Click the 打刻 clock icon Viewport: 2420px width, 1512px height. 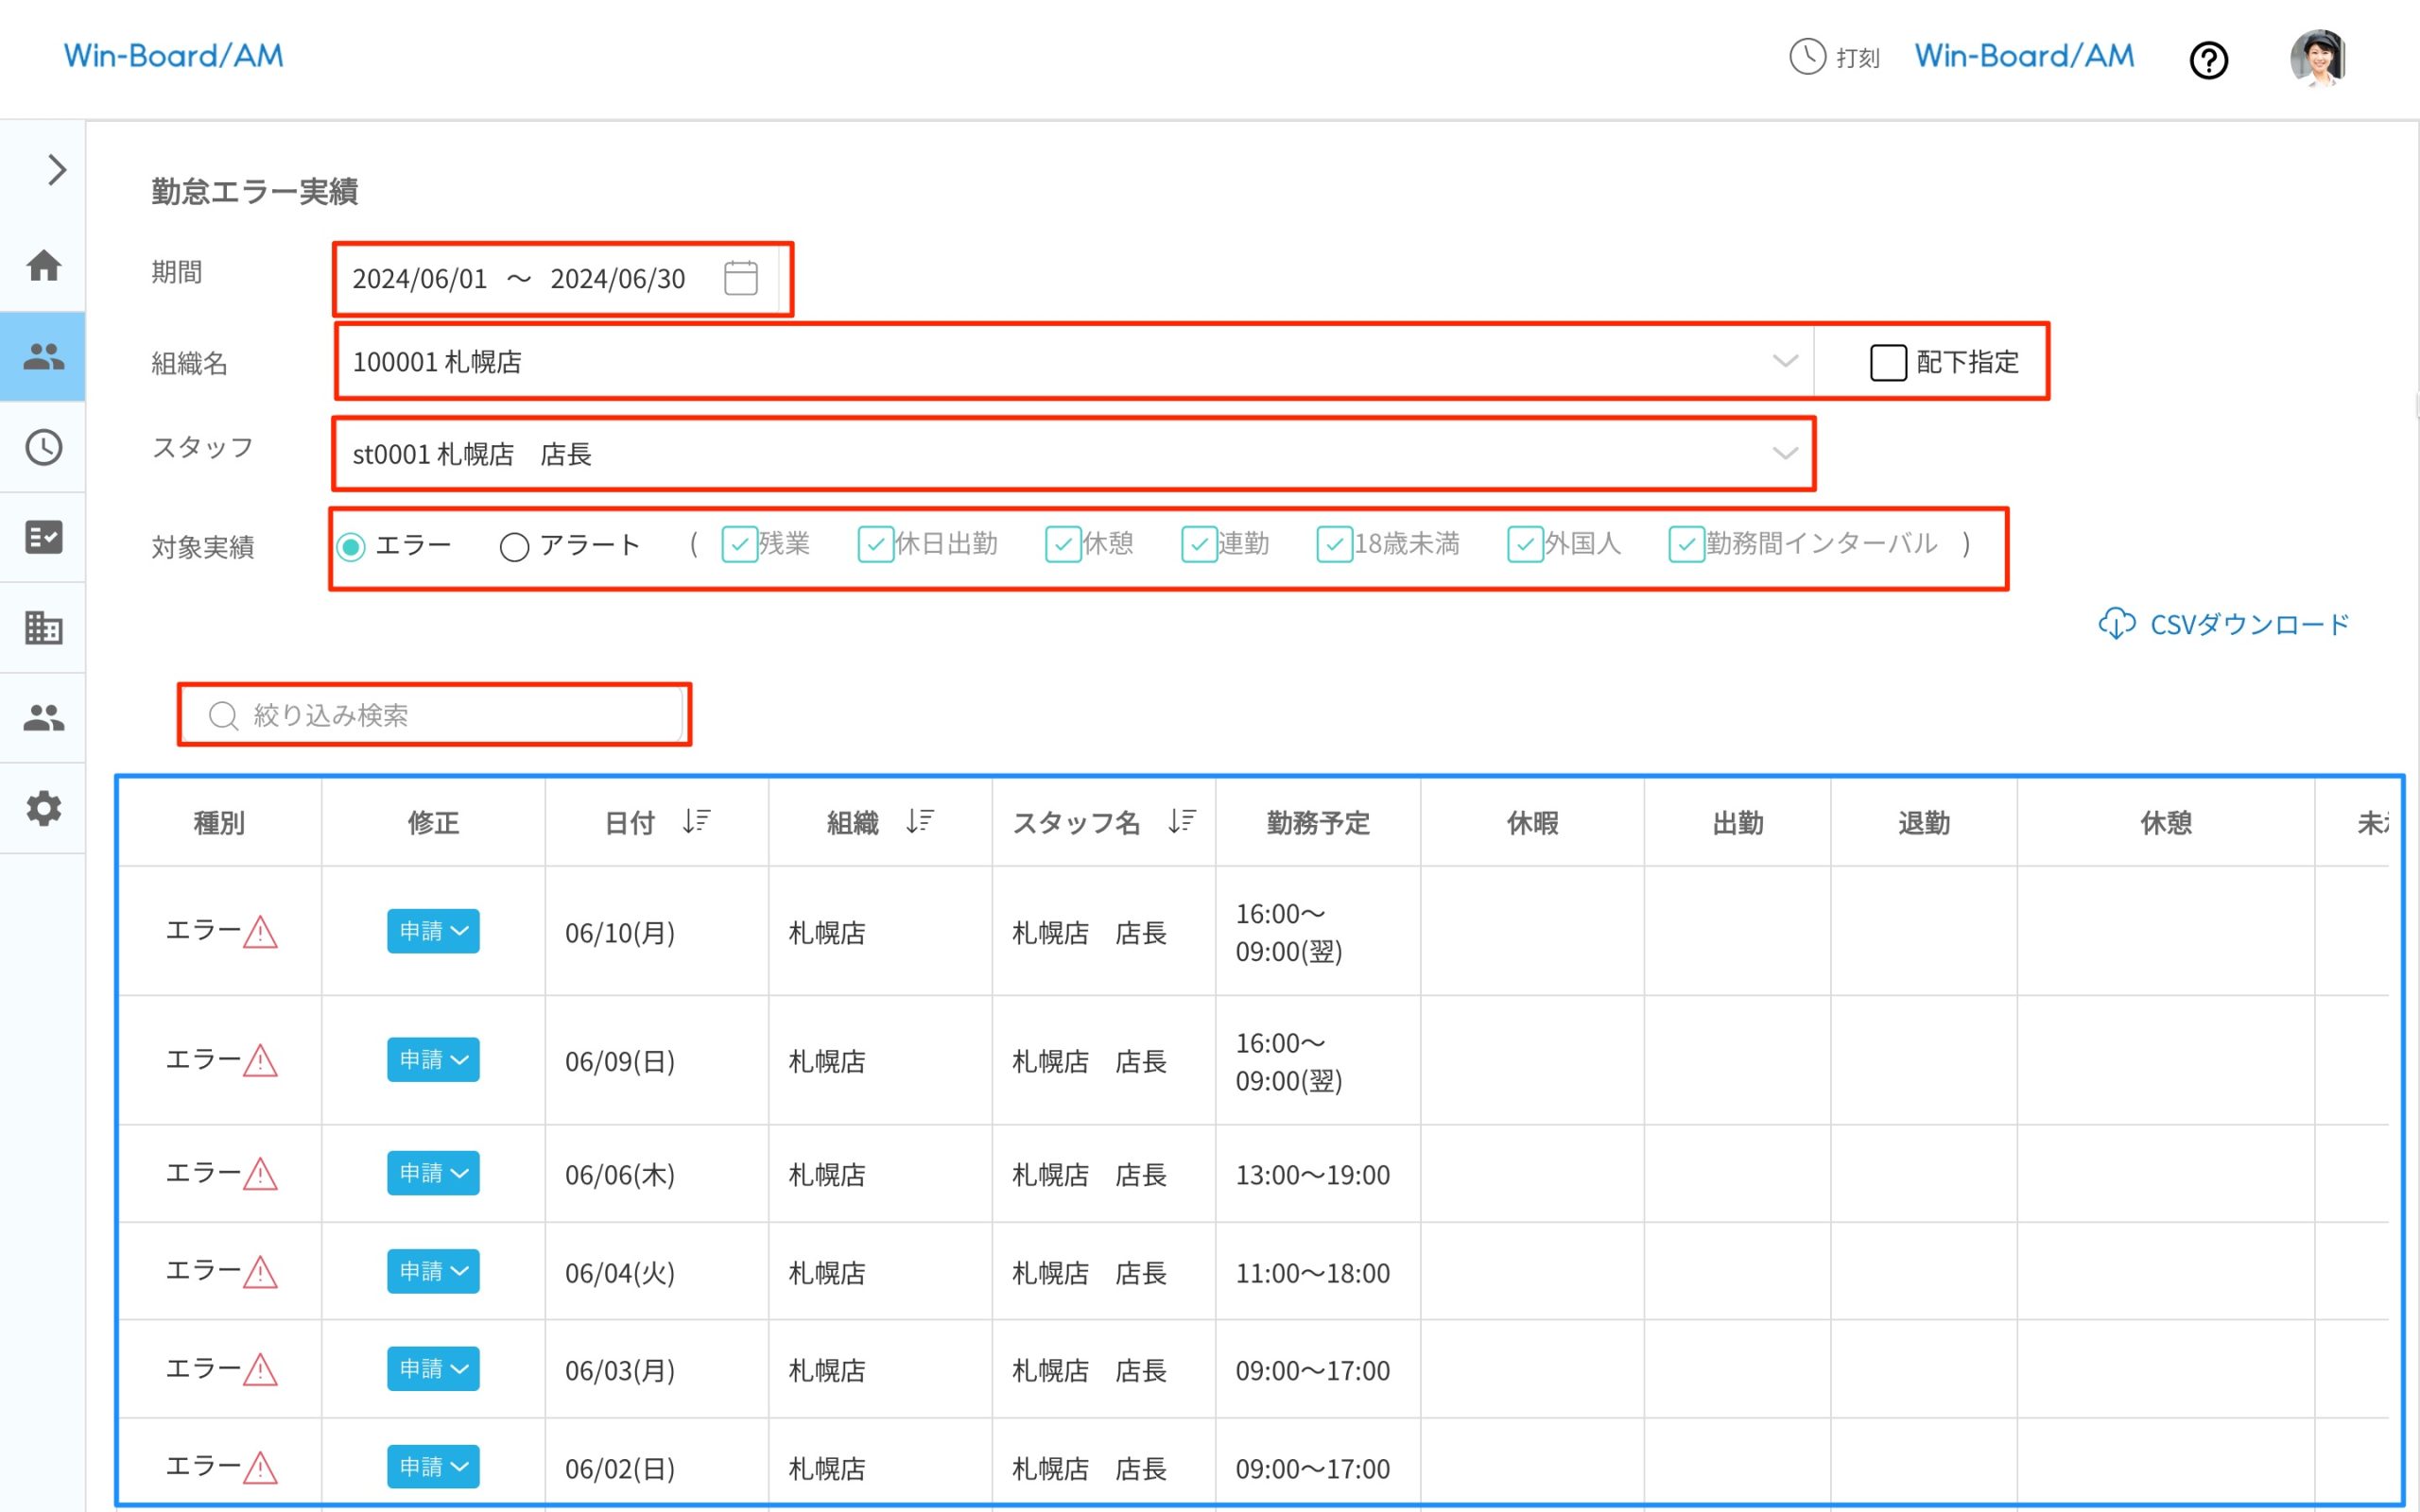[x=1807, y=57]
